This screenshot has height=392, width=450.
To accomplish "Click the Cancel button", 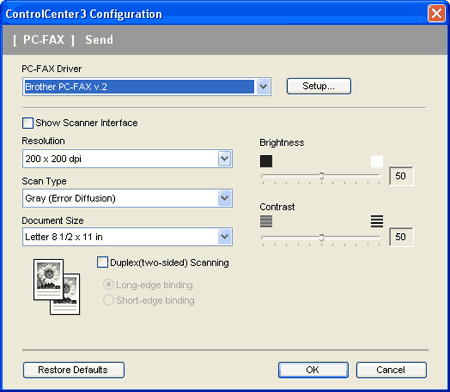I will tap(391, 370).
